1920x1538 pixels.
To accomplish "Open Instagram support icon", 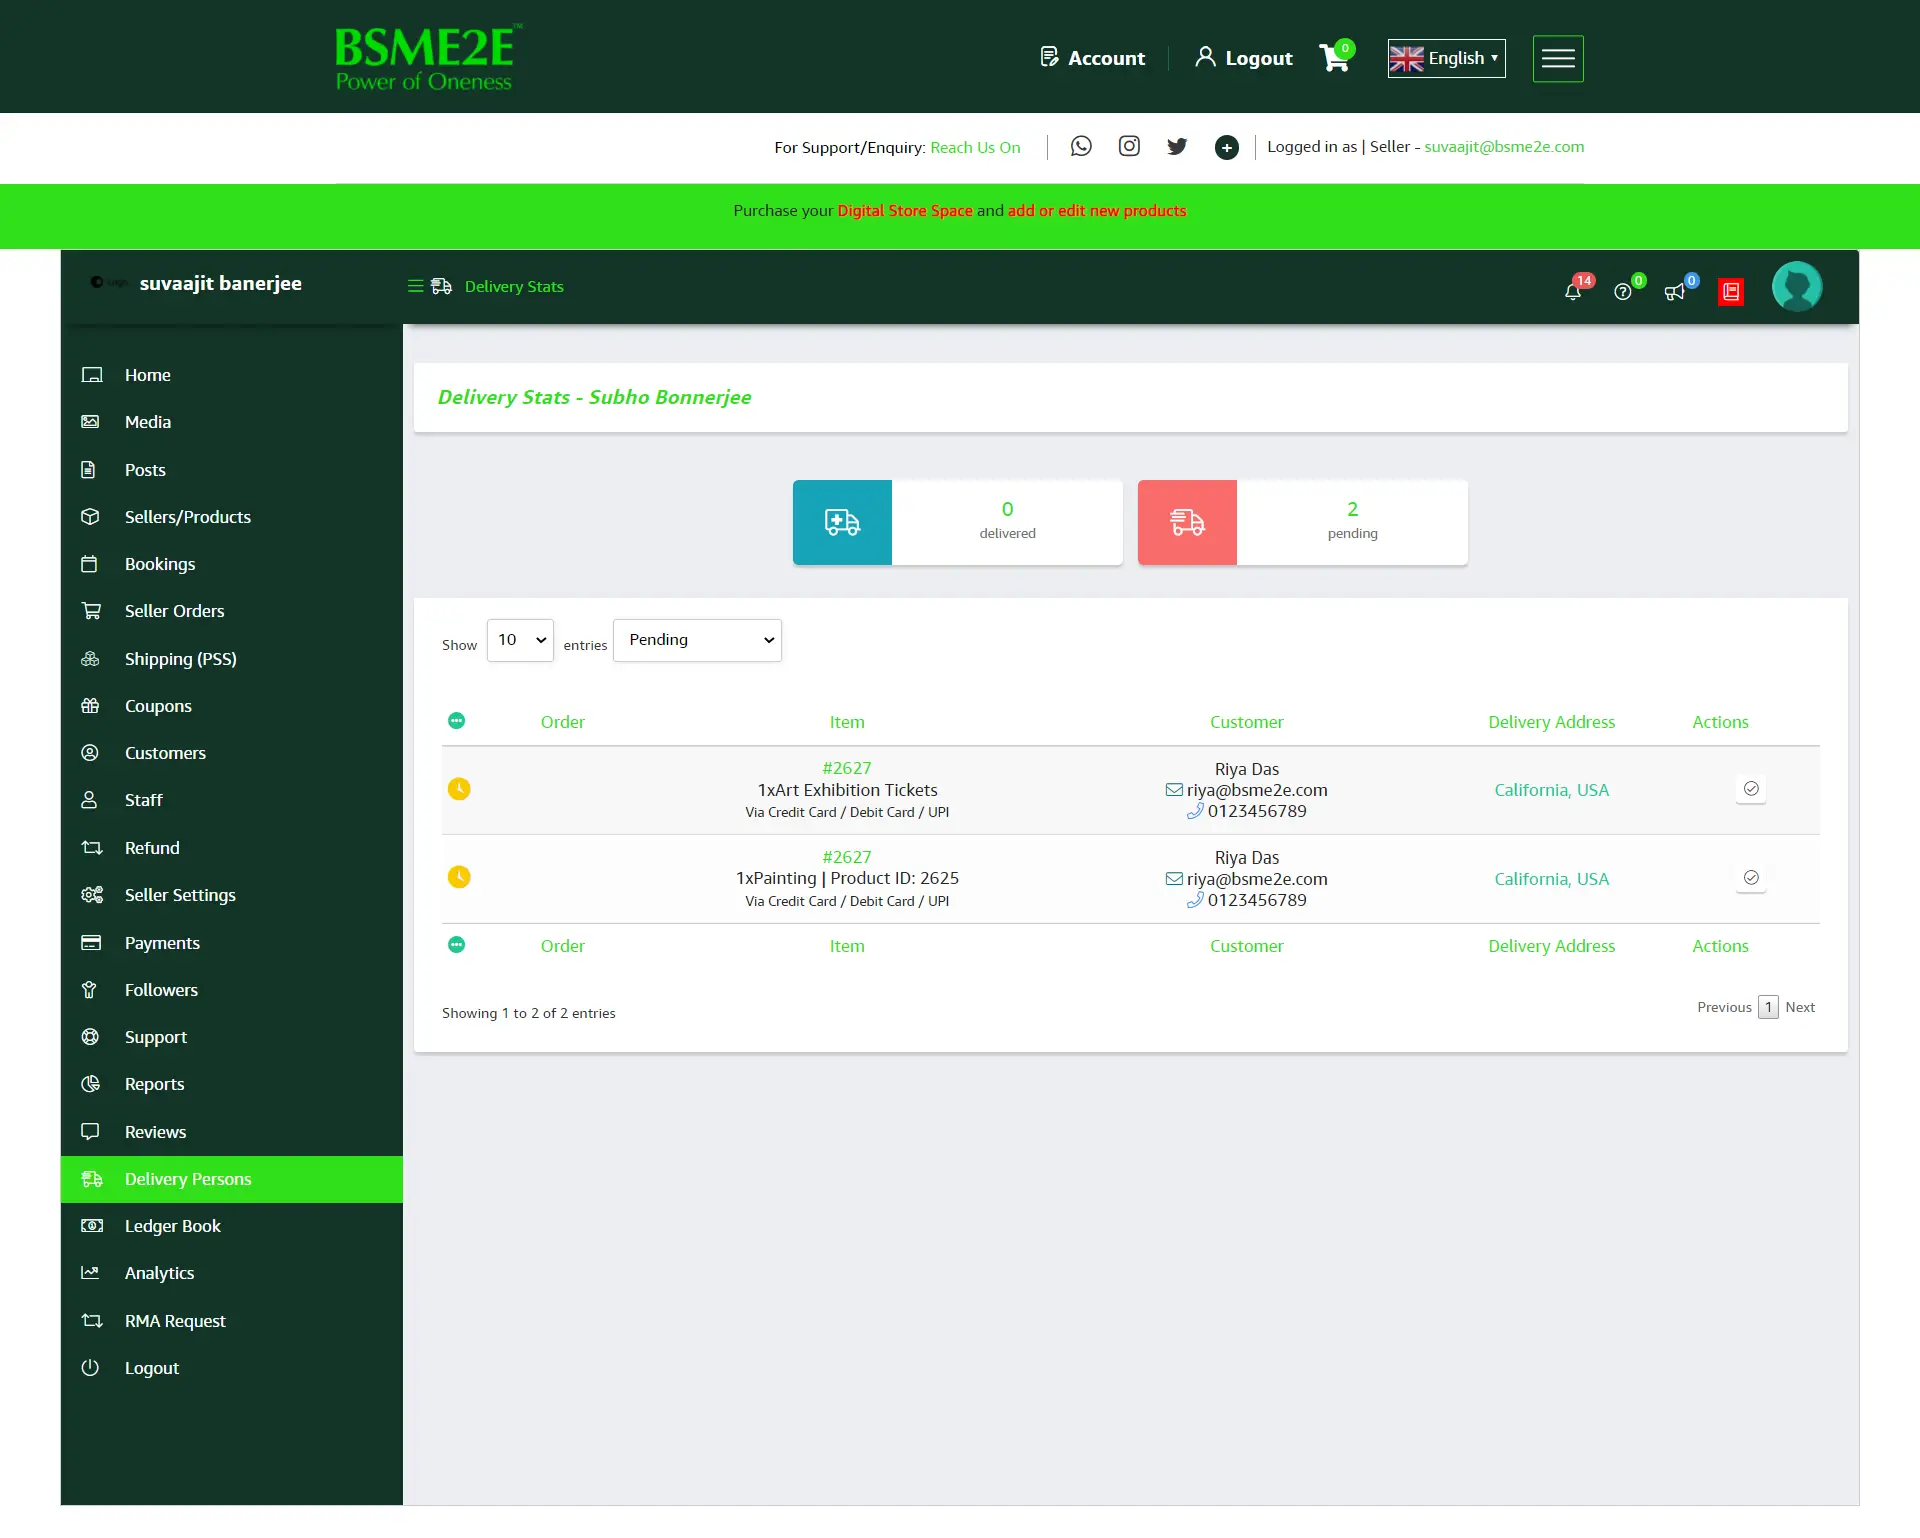I will 1129,147.
